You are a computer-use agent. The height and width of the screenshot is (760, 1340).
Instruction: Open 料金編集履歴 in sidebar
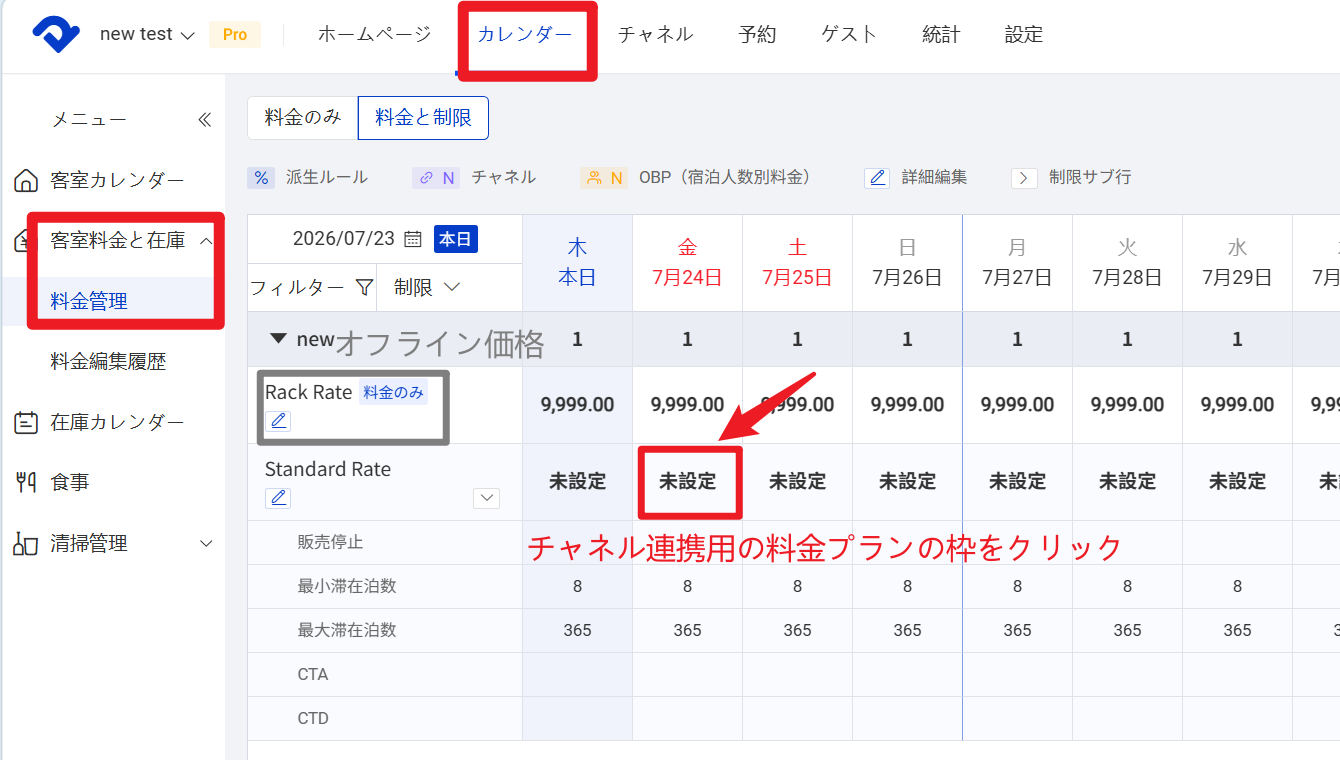coord(108,361)
